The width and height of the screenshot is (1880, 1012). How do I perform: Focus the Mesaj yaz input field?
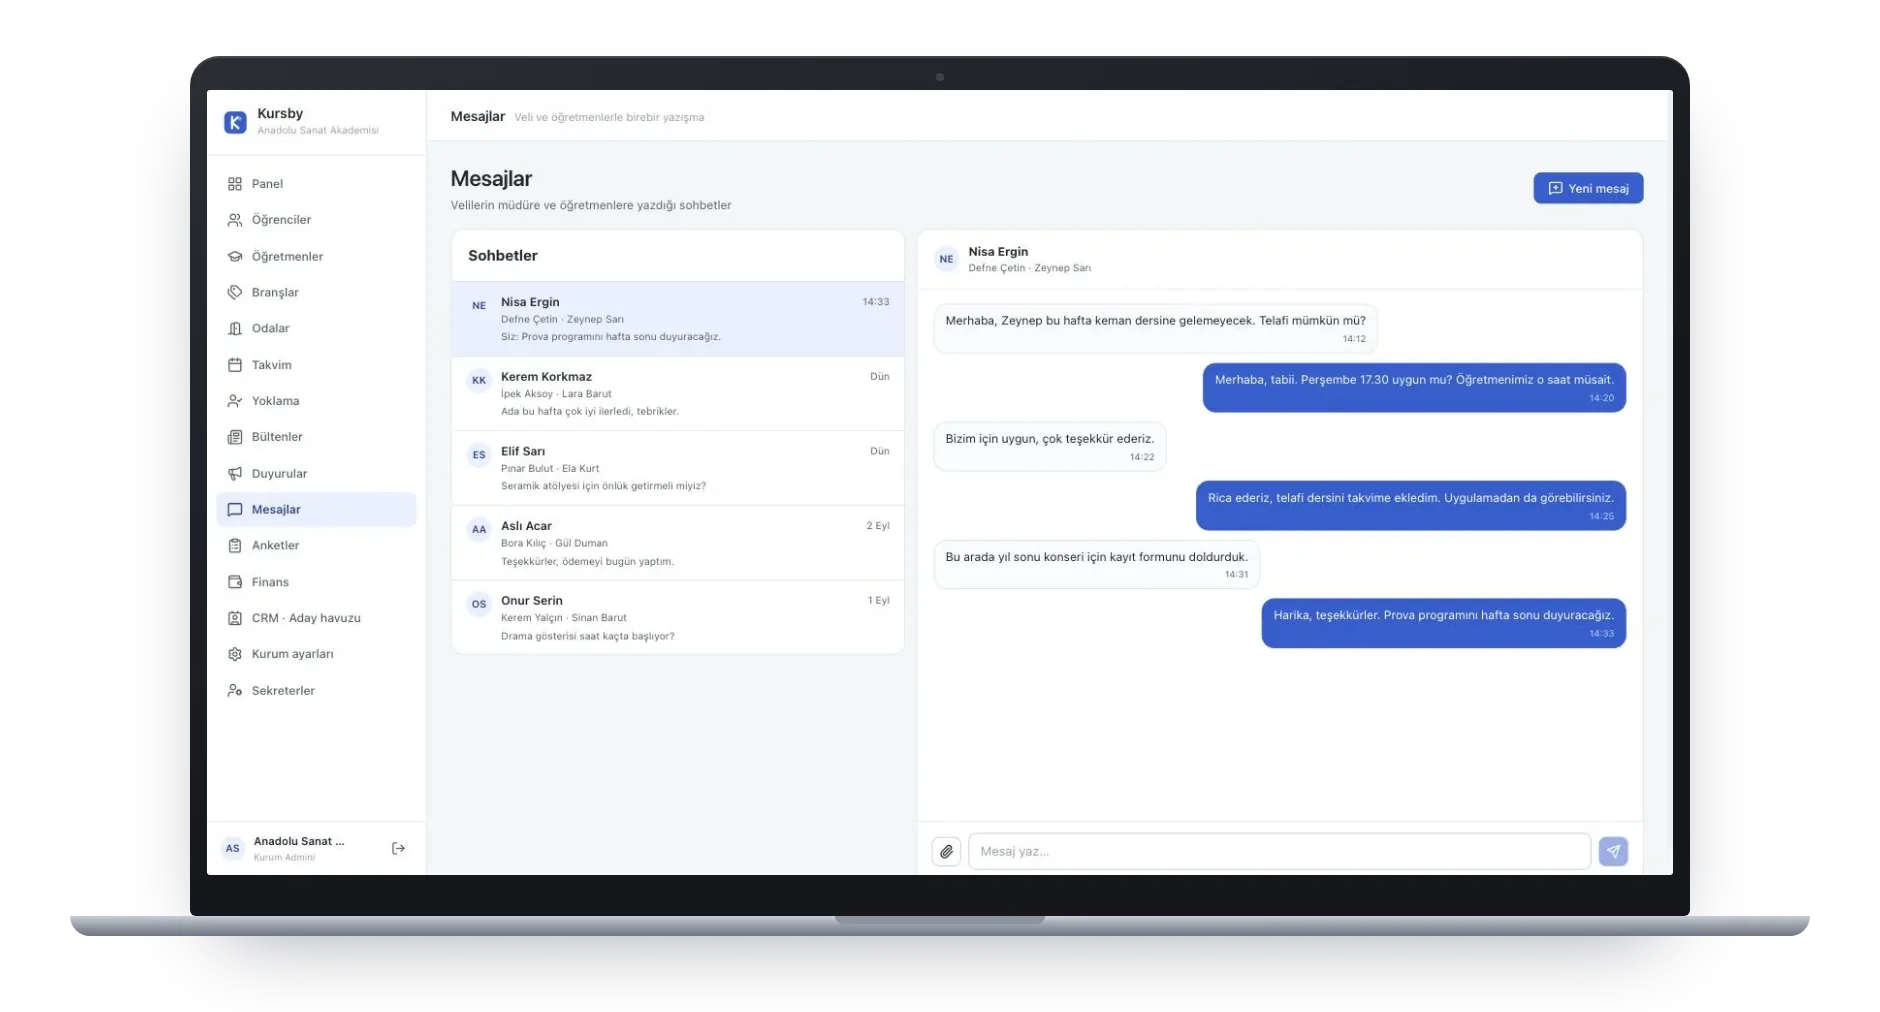pyautogui.click(x=1279, y=852)
